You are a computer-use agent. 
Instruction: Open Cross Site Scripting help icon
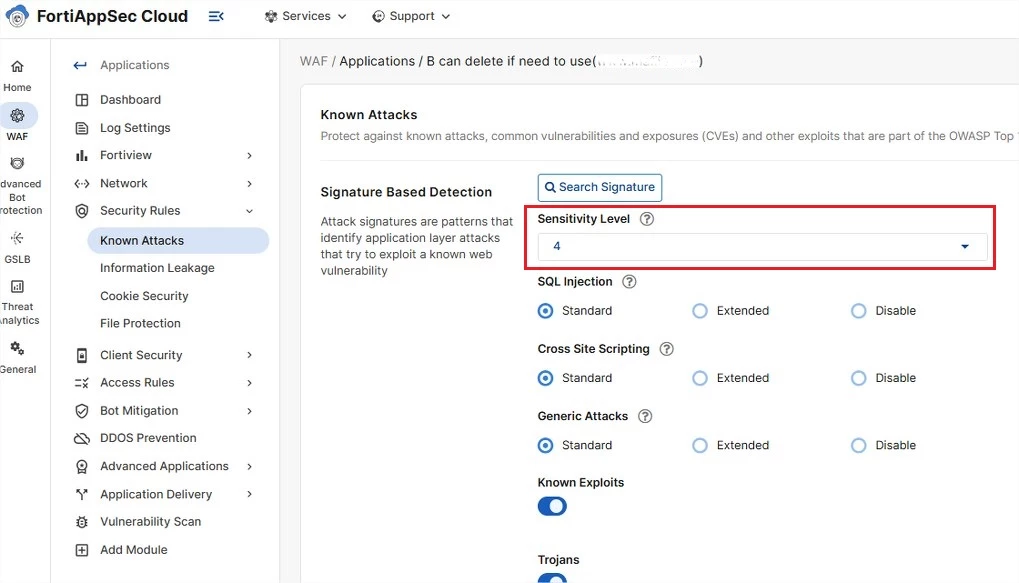pyautogui.click(x=666, y=349)
